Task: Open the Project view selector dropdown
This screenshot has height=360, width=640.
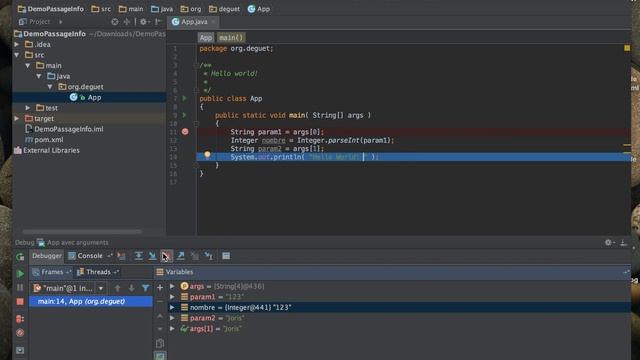Action: coord(61,22)
